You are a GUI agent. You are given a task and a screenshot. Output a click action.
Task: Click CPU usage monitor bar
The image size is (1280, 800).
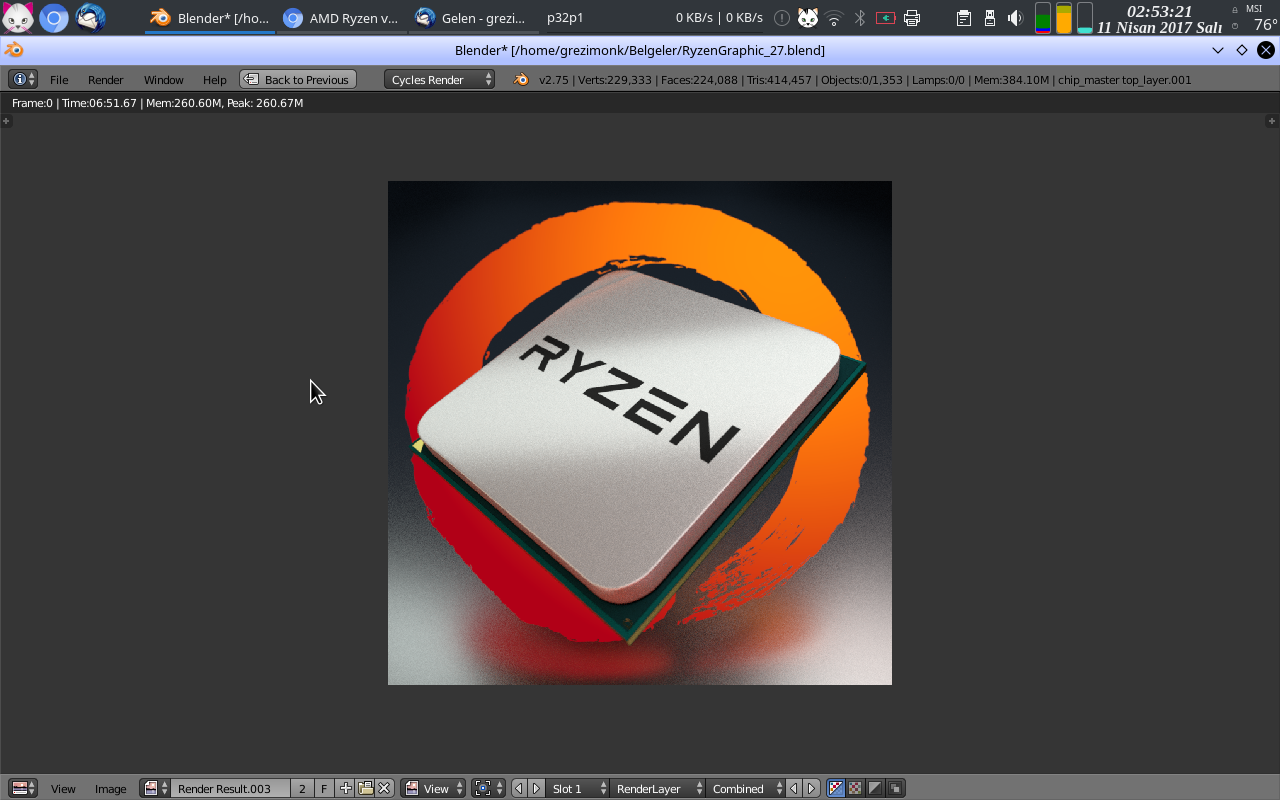pyautogui.click(x=1043, y=18)
